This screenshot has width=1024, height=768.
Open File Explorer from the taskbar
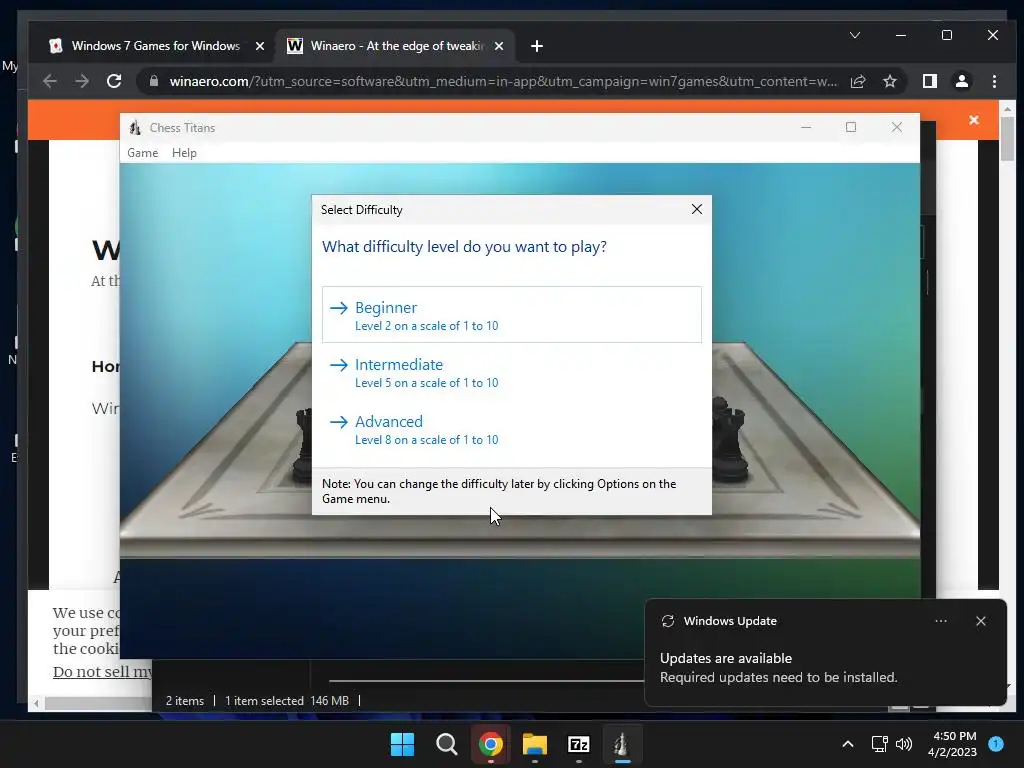coord(535,744)
